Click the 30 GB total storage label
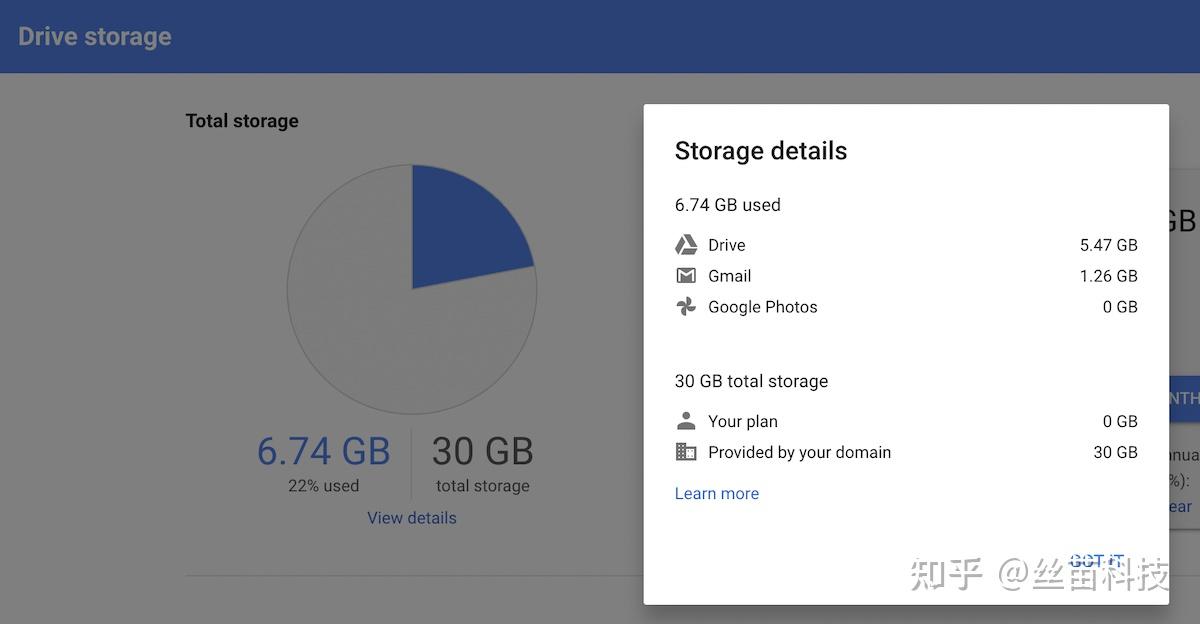This screenshot has width=1200, height=624. pyautogui.click(x=751, y=381)
